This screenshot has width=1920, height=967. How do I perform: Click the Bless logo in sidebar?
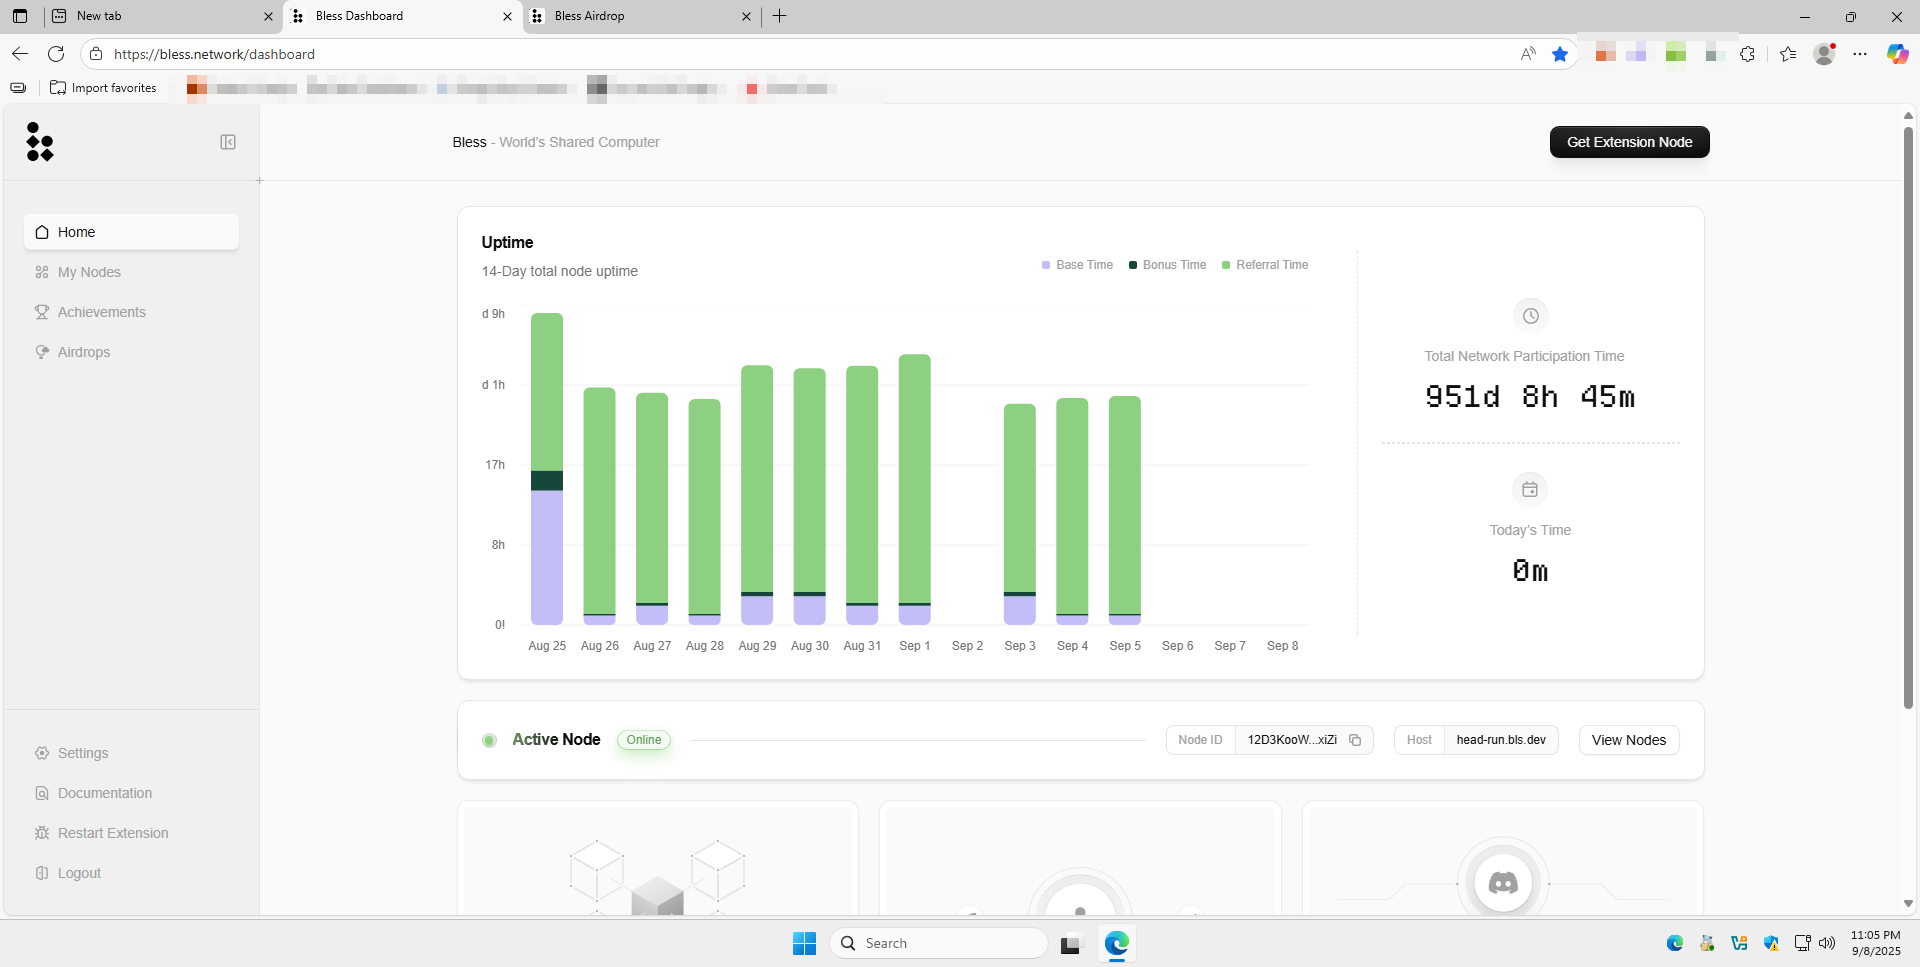point(40,142)
